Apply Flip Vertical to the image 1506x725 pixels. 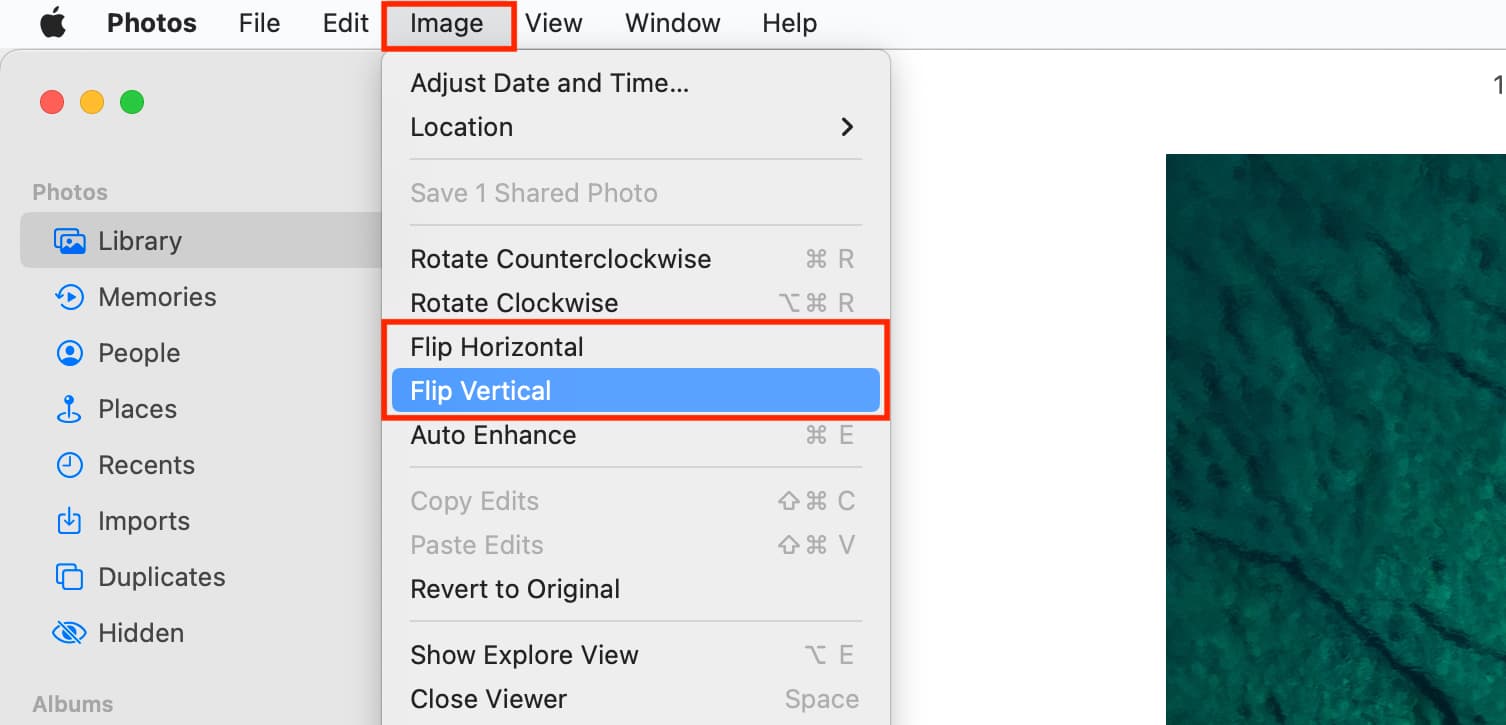(480, 390)
